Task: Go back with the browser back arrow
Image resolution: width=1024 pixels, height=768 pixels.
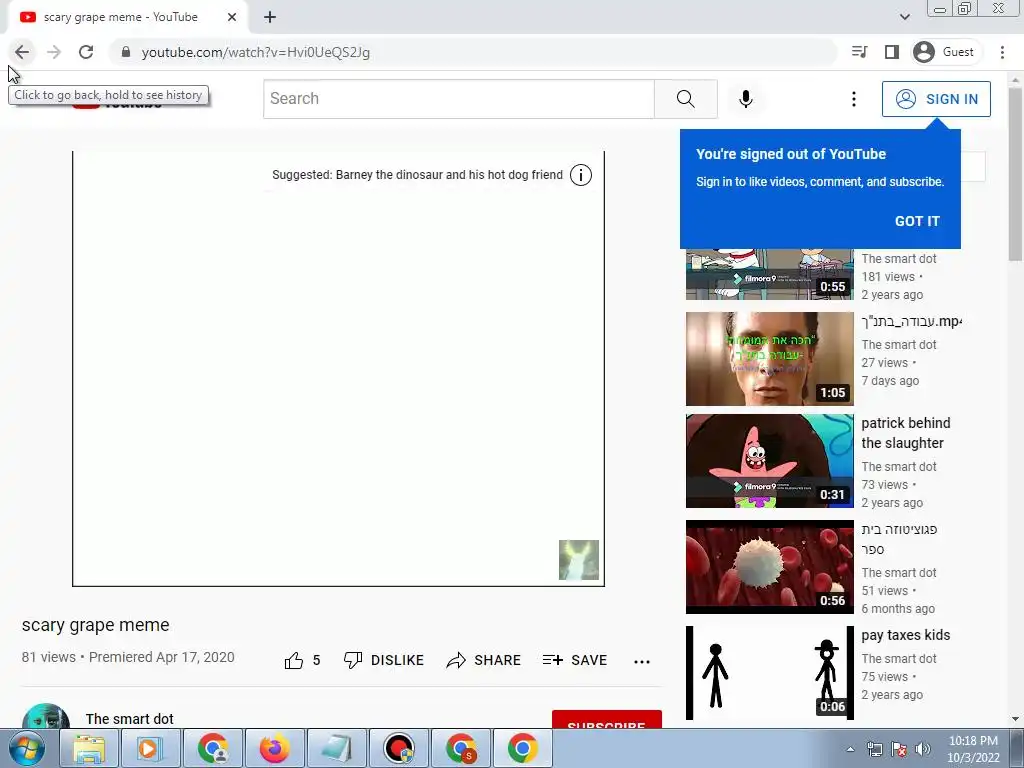Action: (22, 52)
